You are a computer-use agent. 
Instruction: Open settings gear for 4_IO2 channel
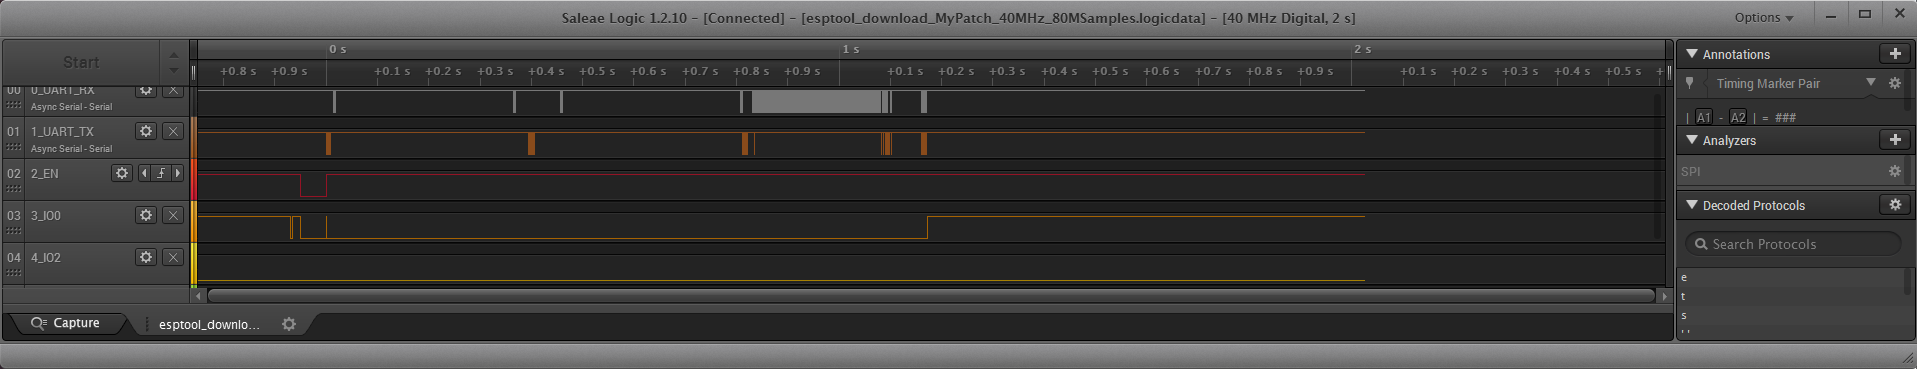146,257
